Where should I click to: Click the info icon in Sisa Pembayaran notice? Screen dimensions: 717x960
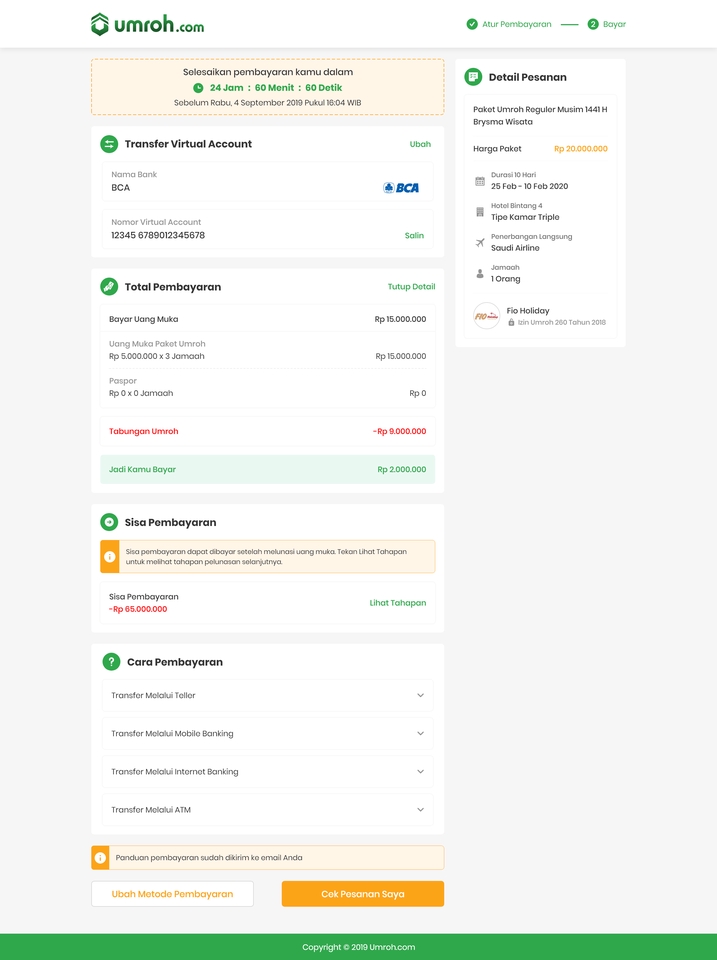110,557
